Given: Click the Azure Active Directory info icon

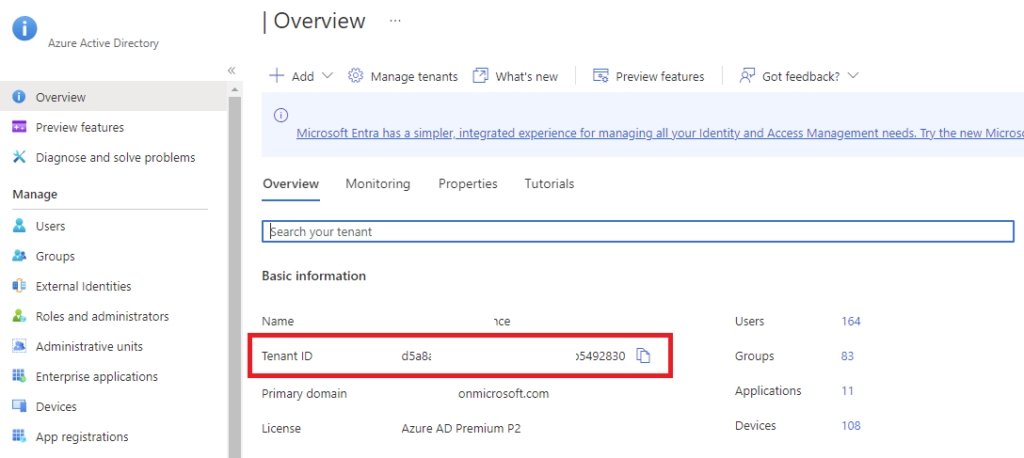Looking at the screenshot, I should click(25, 27).
